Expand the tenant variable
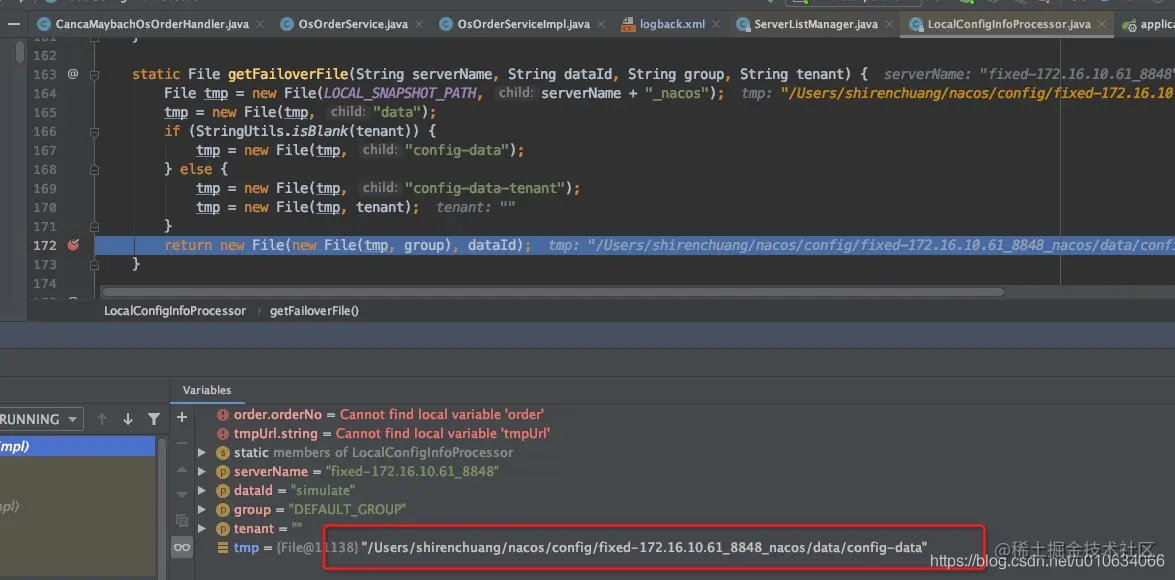Image resolution: width=1175 pixels, height=580 pixels. (201, 528)
